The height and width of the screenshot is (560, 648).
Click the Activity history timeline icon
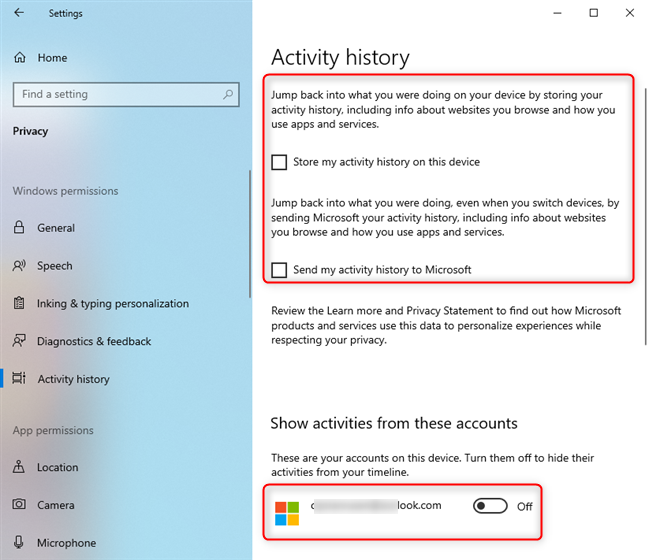19,378
